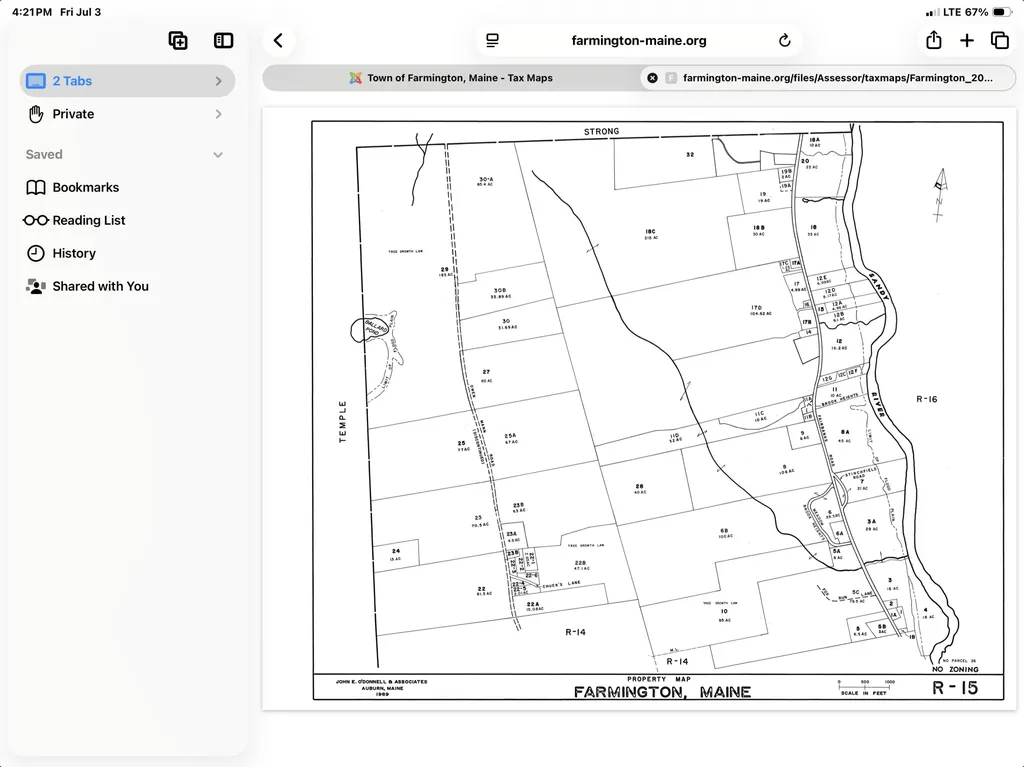Check battery status icon
1024x767 pixels.
pyautogui.click(x=1002, y=12)
